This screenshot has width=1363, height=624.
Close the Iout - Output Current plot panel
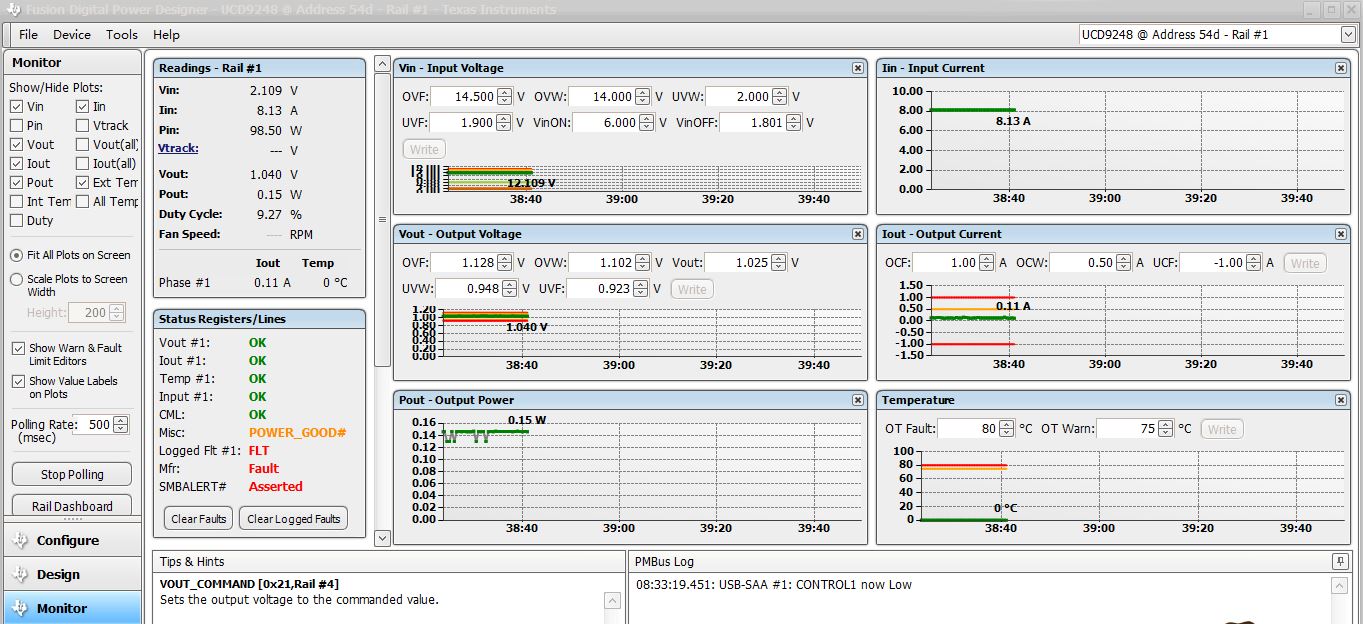(1341, 234)
